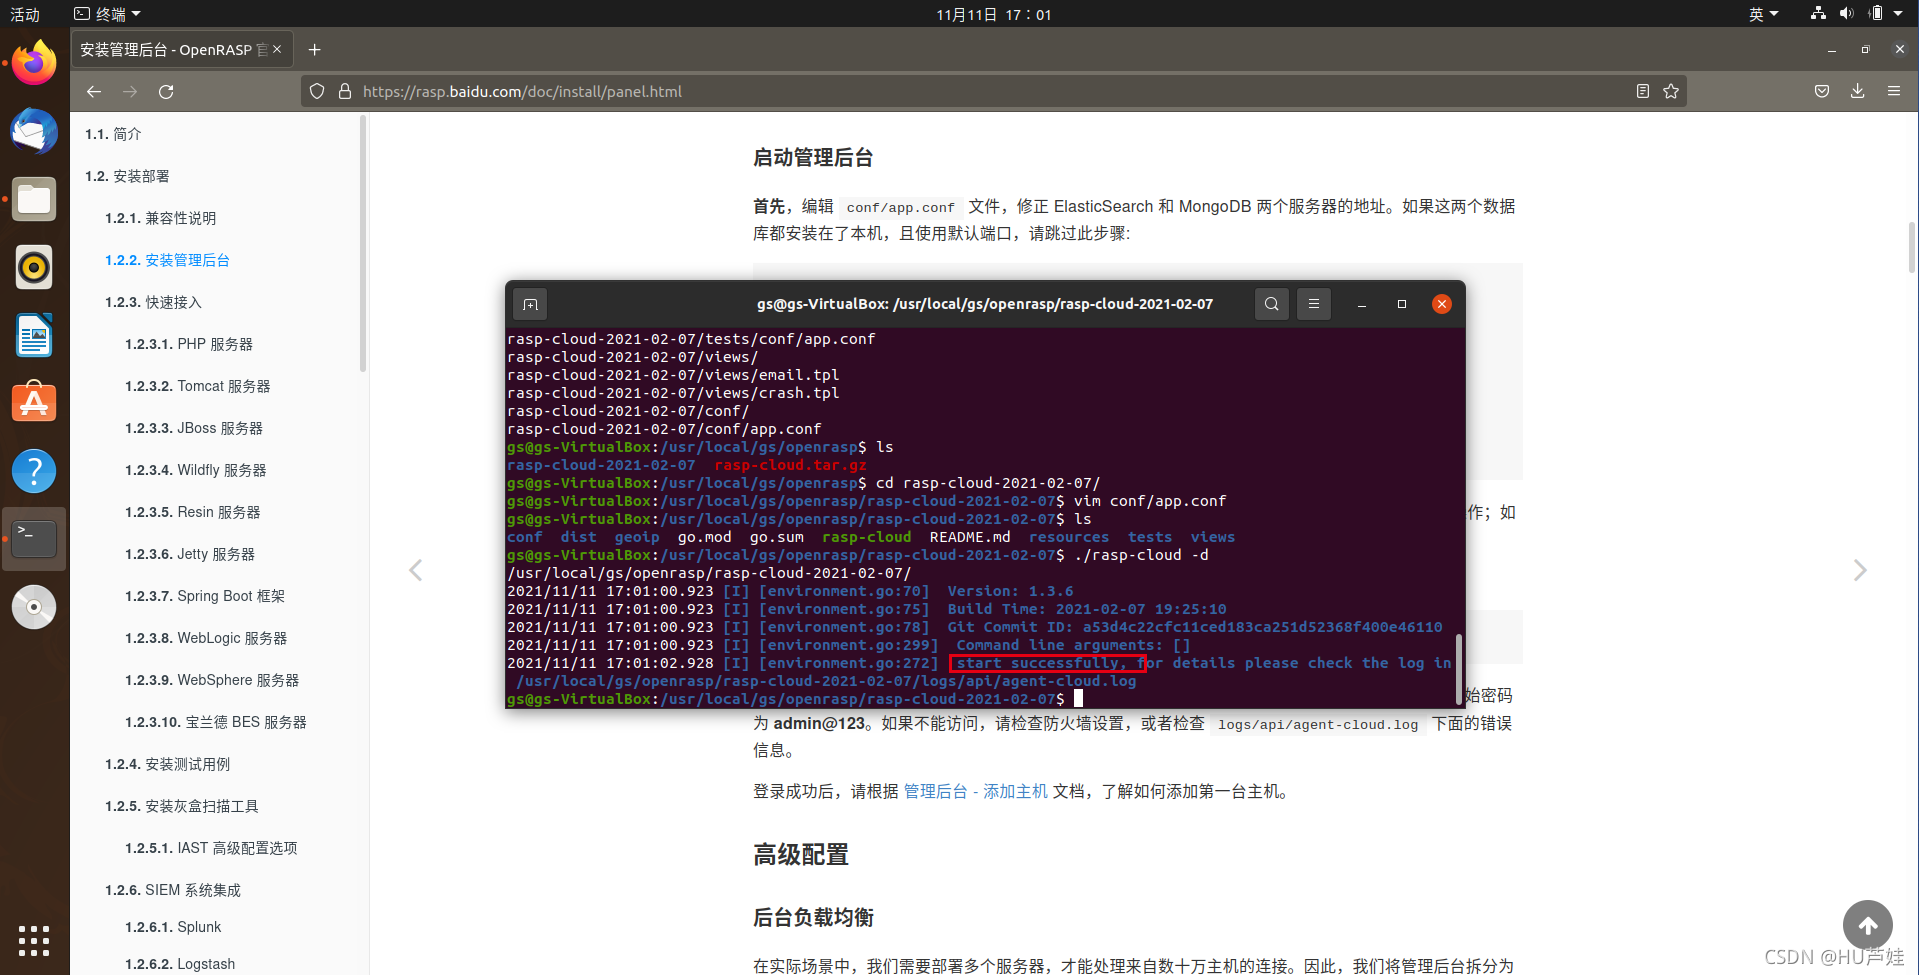Open a new terminal tab with the tab icon
This screenshot has width=1919, height=975.
(529, 303)
